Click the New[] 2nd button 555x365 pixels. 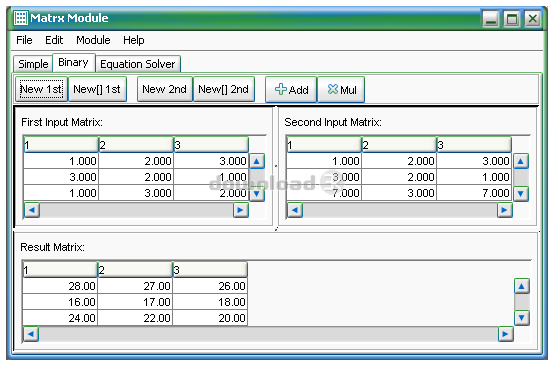(x=223, y=89)
